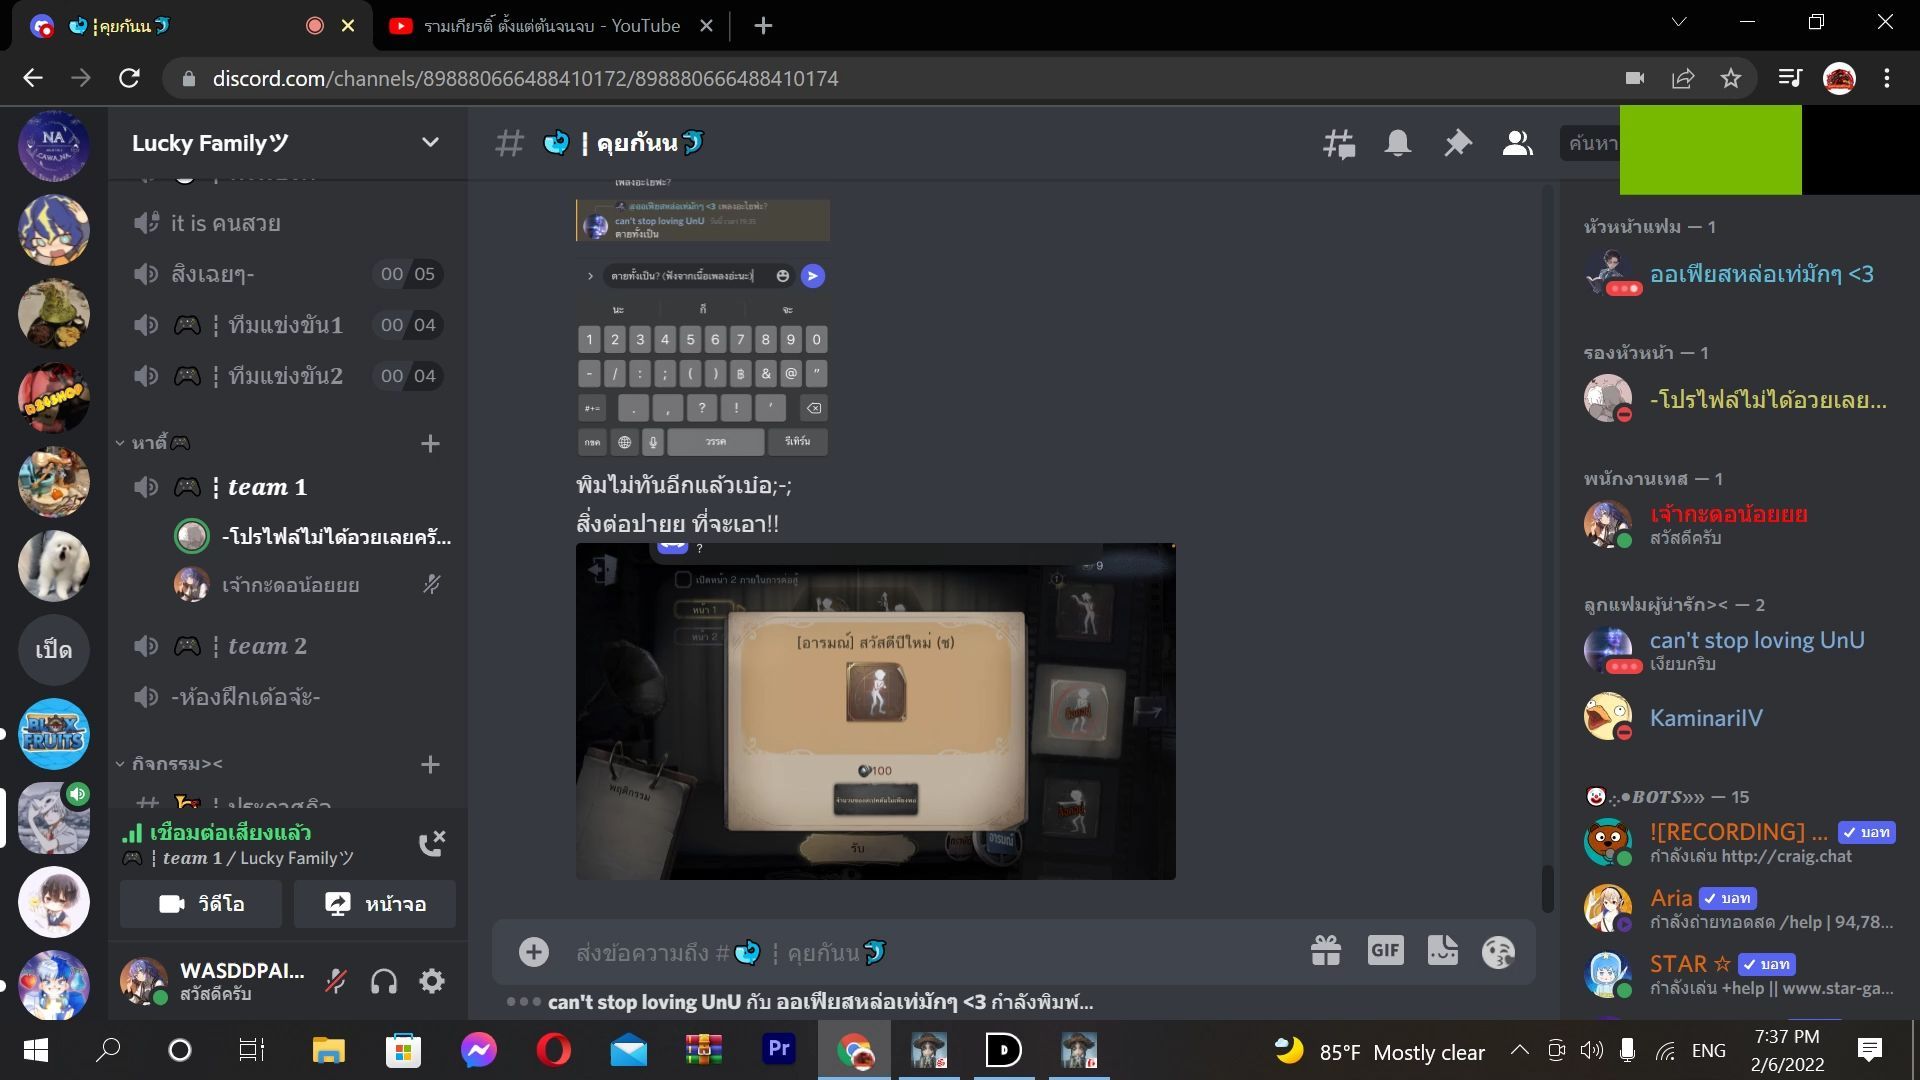Viewport: 1920px width, 1080px height.
Task: Click the วิดีโอ video button
Action: (202, 904)
